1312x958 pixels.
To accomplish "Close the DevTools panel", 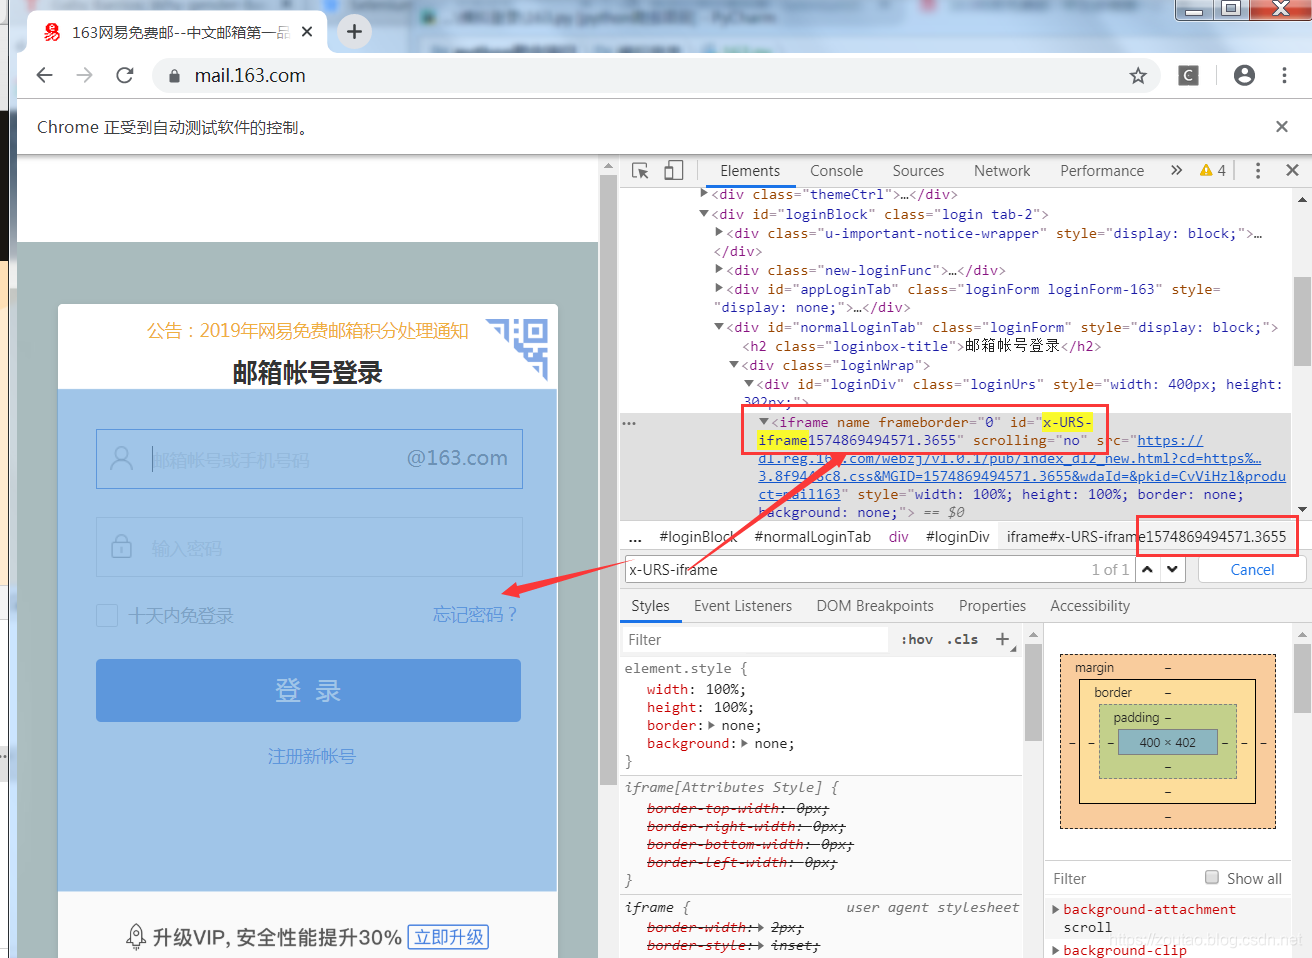I will pyautogui.click(x=1292, y=171).
